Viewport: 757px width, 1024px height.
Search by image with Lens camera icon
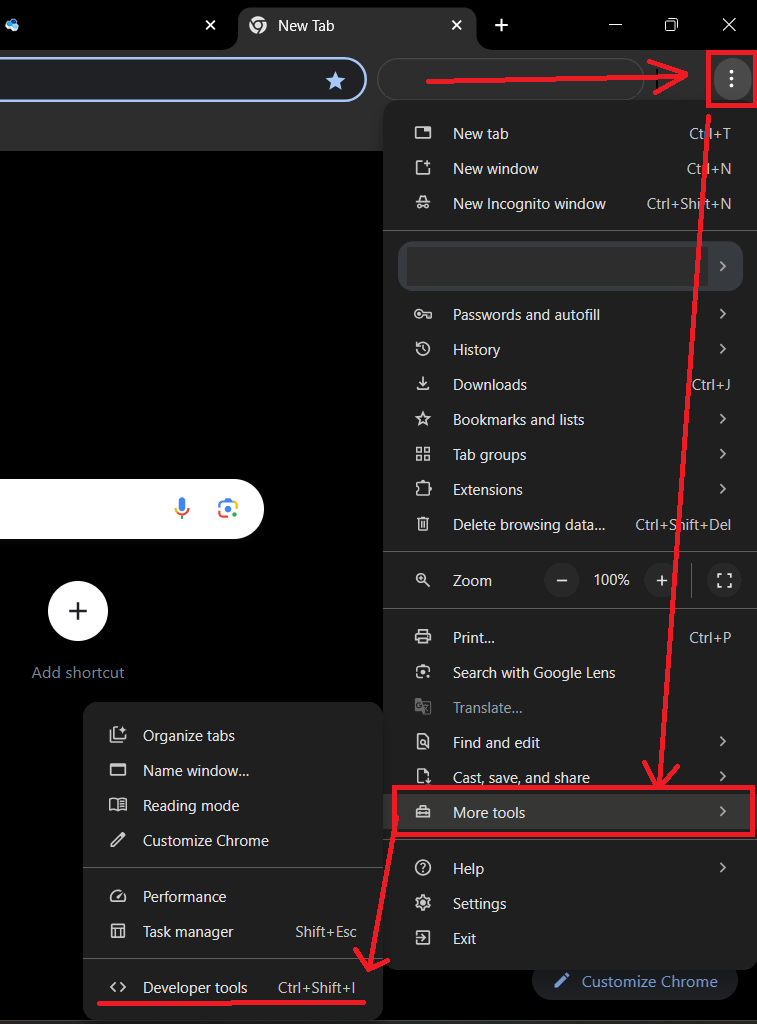click(227, 508)
